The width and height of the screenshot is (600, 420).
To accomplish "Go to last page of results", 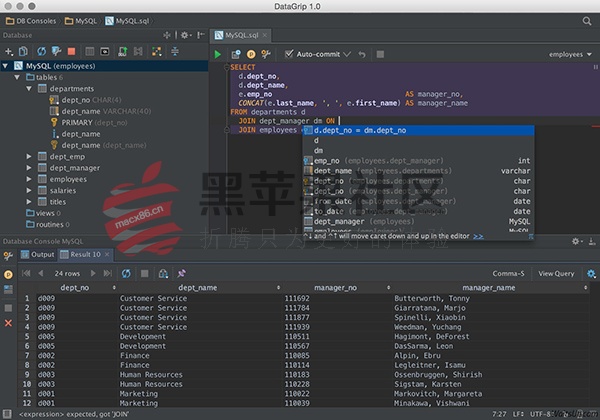I will pyautogui.click(x=108, y=273).
